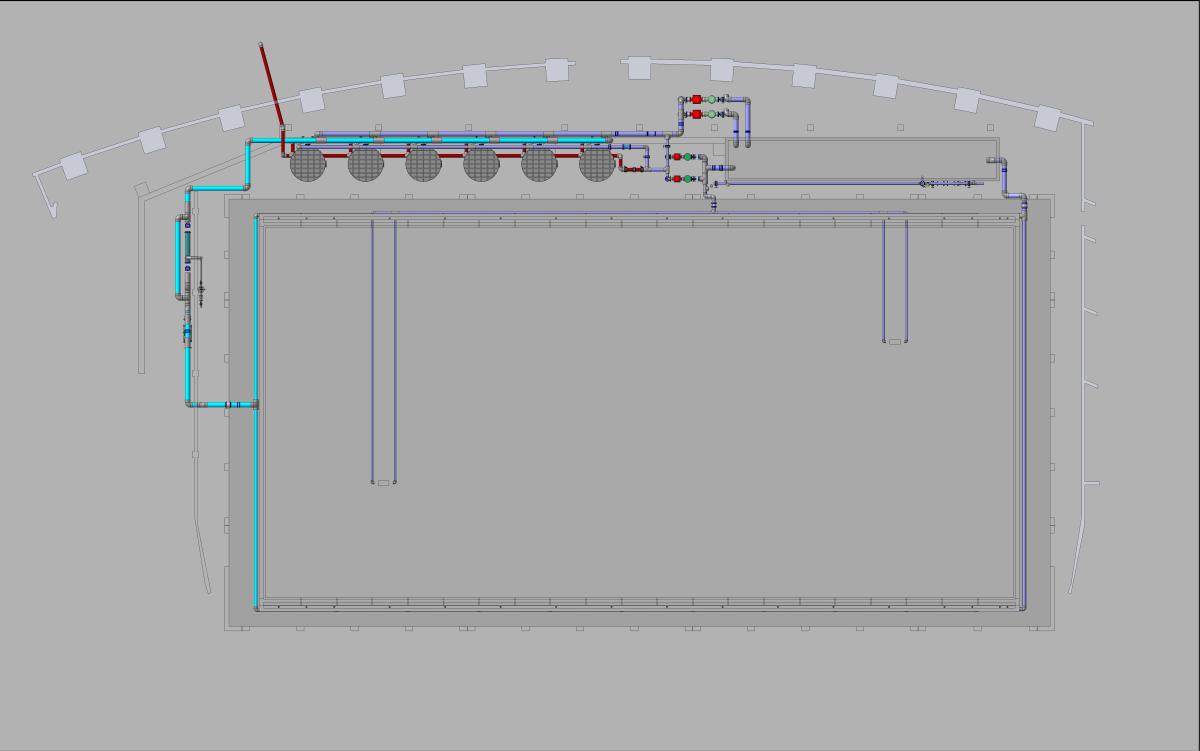The height and width of the screenshot is (751, 1200).
Task: Select the cyan vertical pipe along pool's left edge
Action: point(257,500)
